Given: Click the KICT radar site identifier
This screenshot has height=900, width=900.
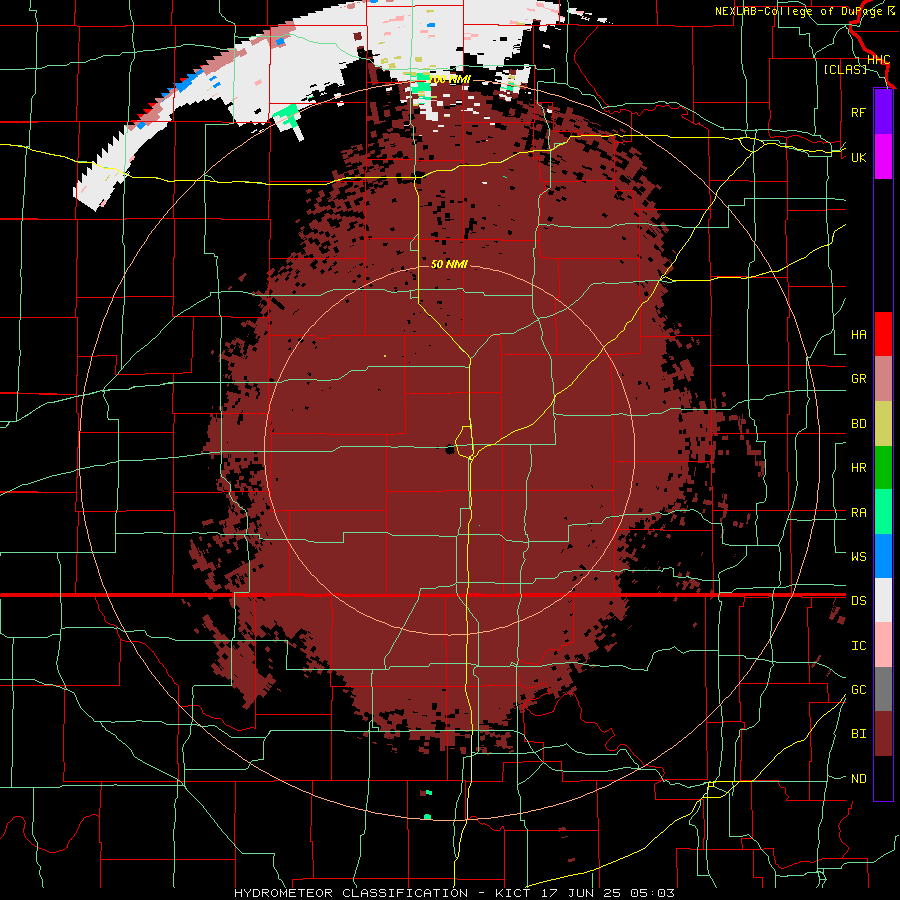Looking at the screenshot, I should point(512,893).
